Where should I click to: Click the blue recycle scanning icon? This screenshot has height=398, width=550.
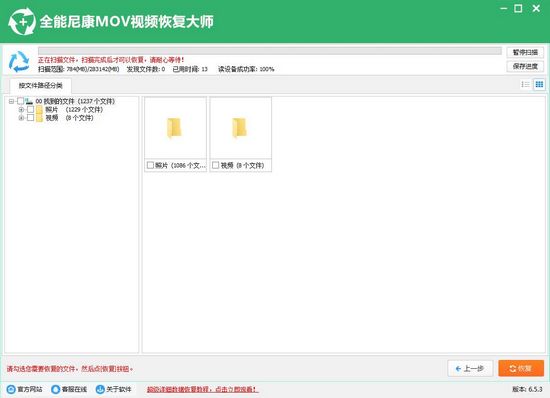tap(19, 61)
